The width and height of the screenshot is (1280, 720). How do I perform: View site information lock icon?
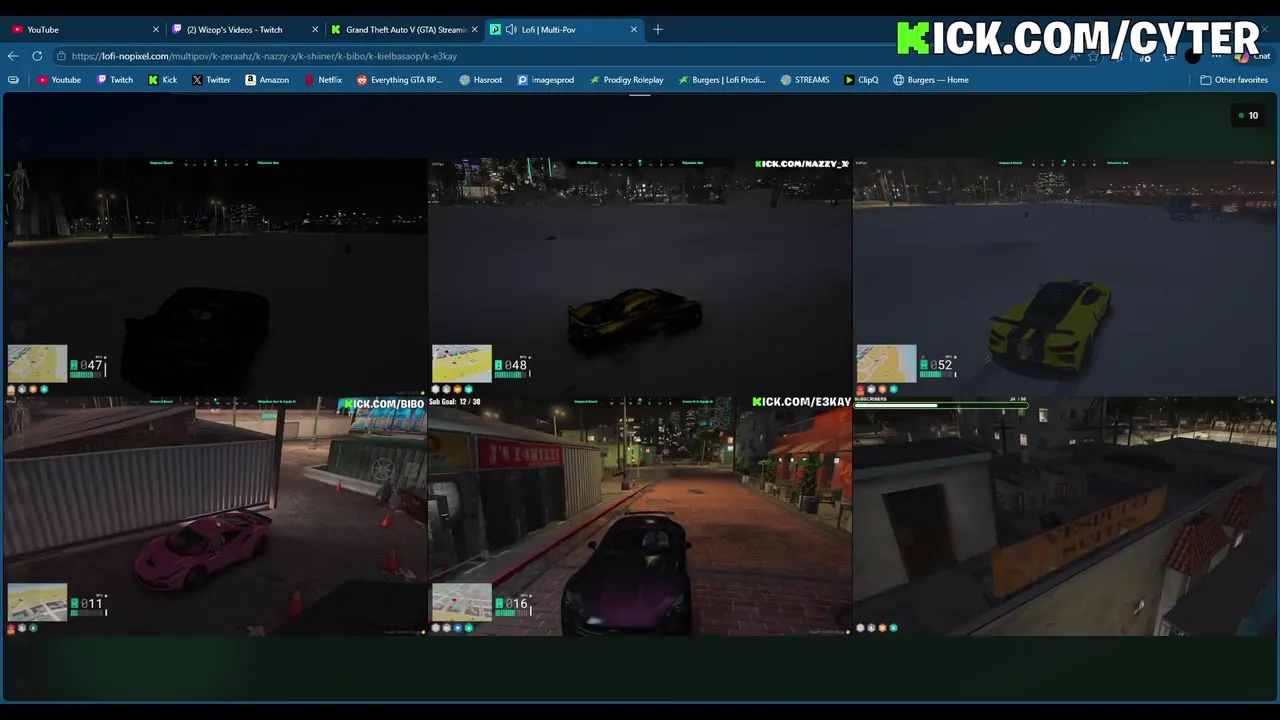(62, 56)
